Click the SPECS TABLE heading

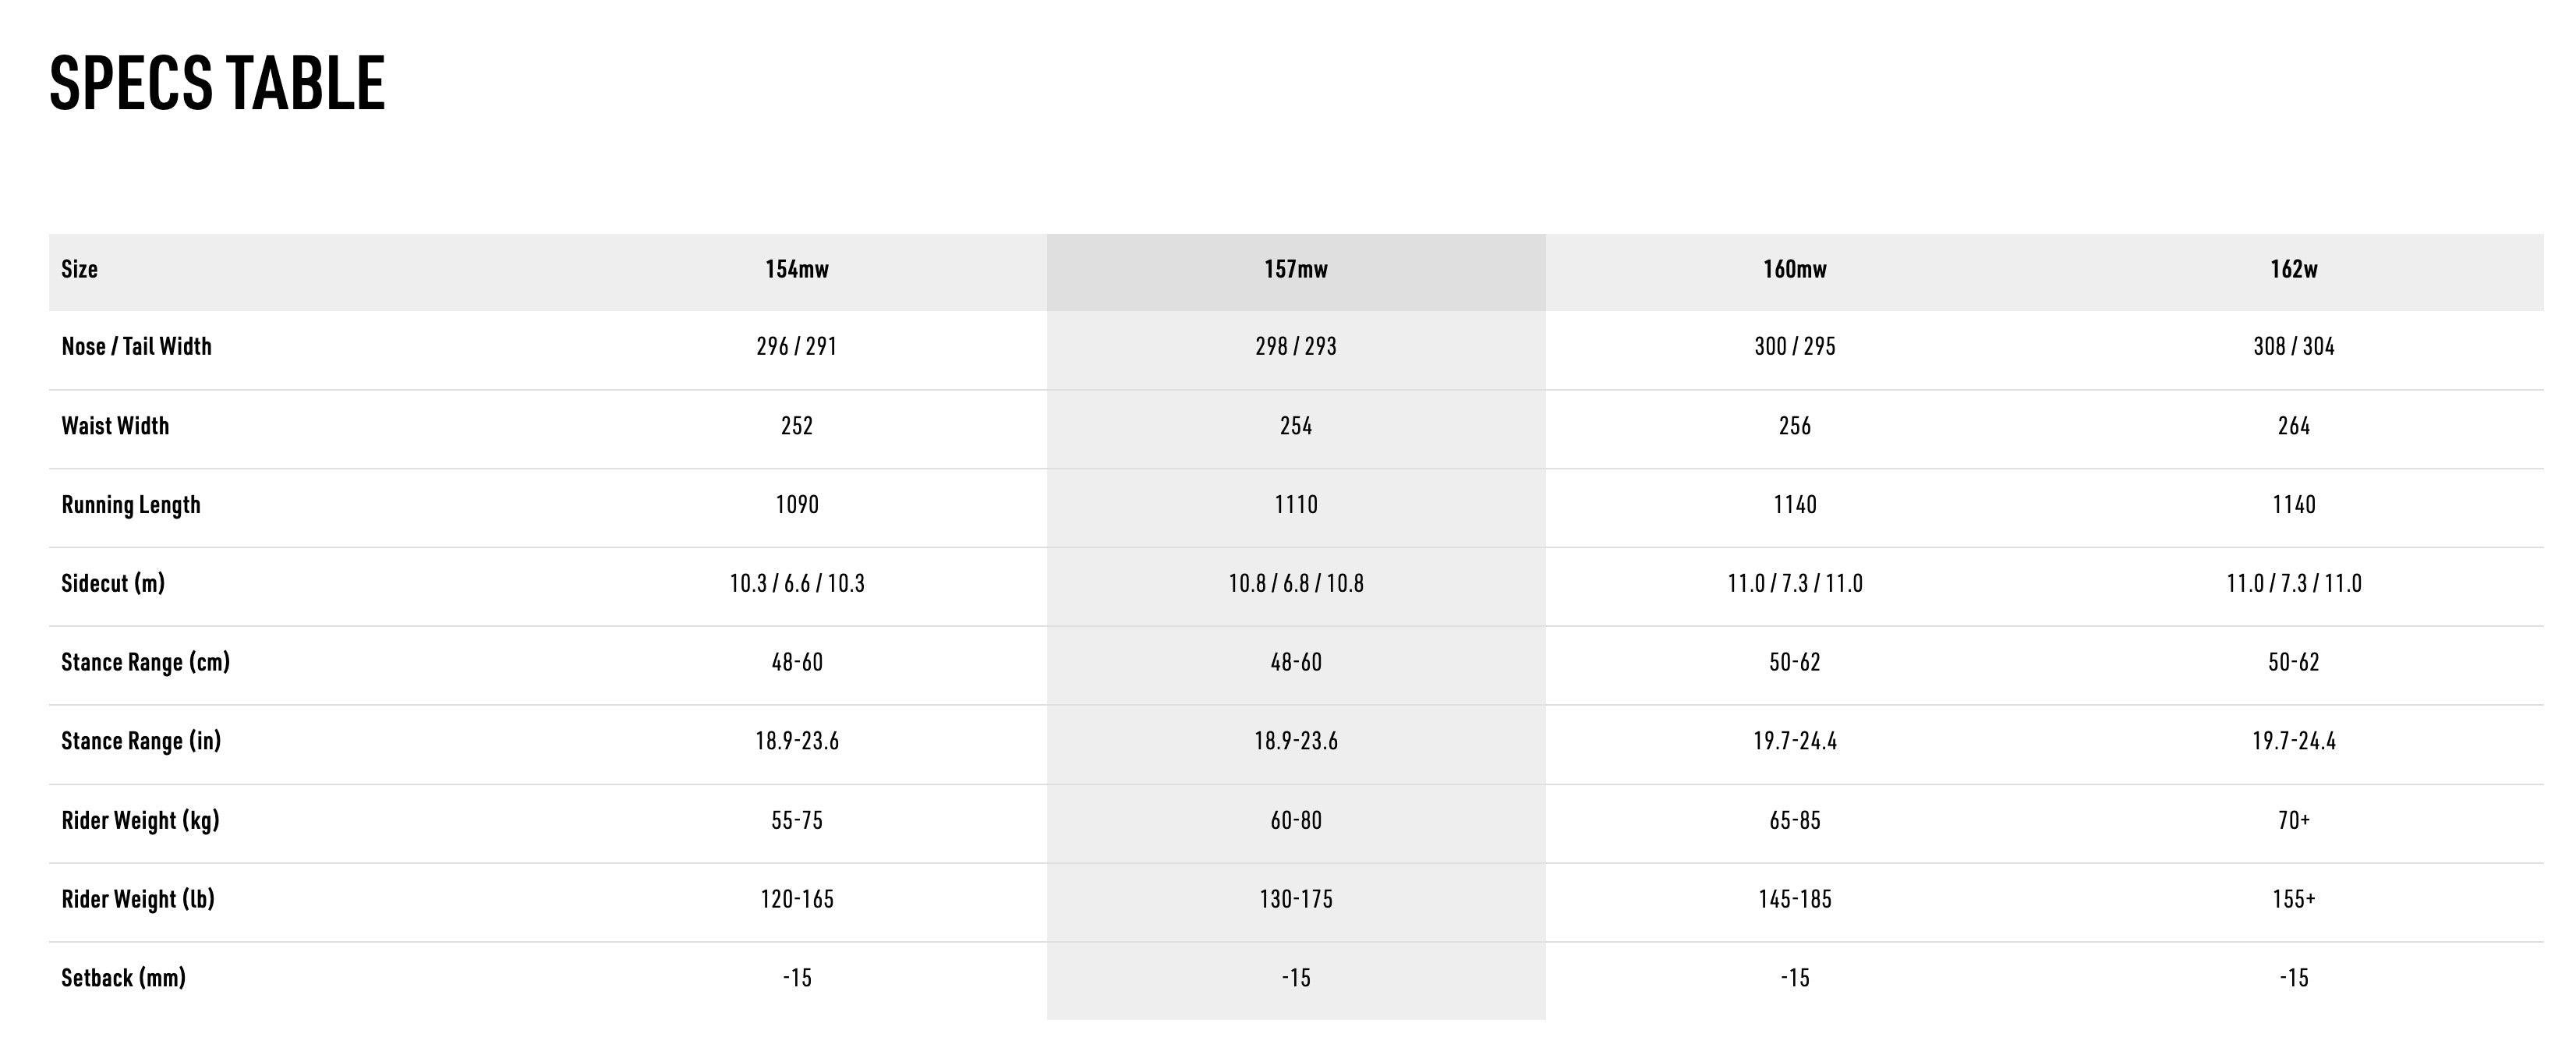tap(217, 83)
